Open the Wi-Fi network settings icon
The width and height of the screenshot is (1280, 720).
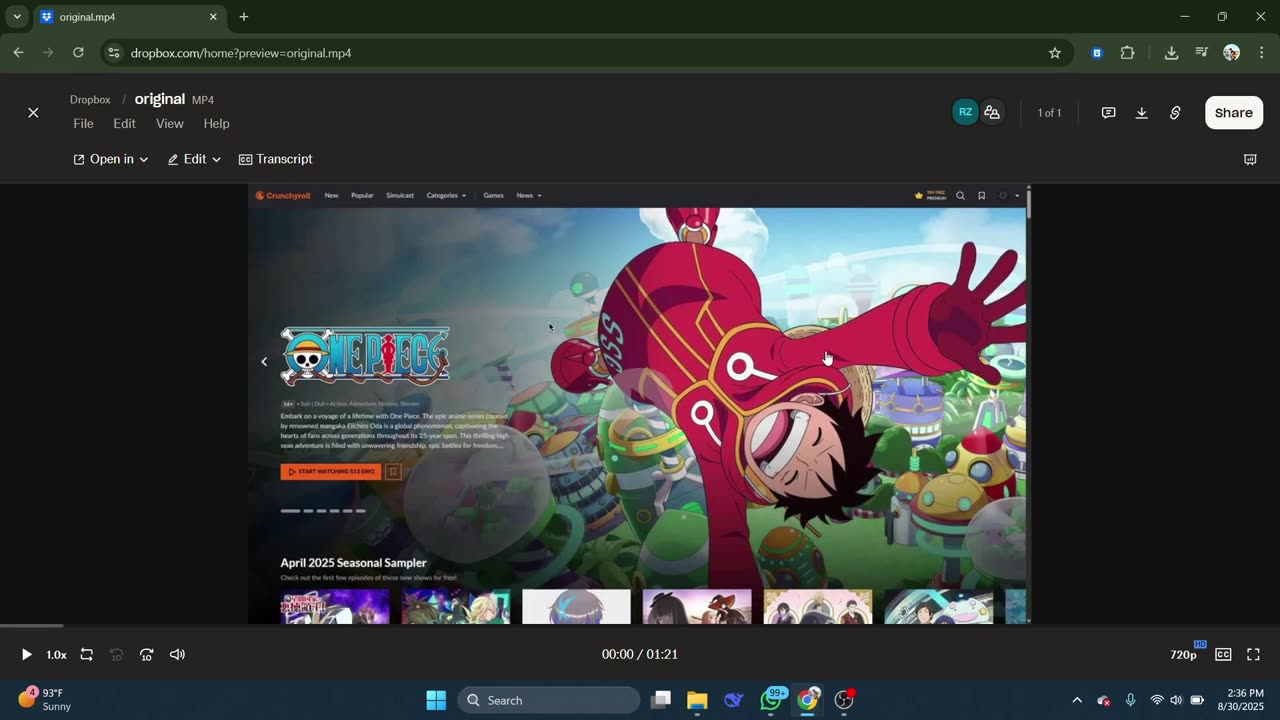pos(1156,700)
